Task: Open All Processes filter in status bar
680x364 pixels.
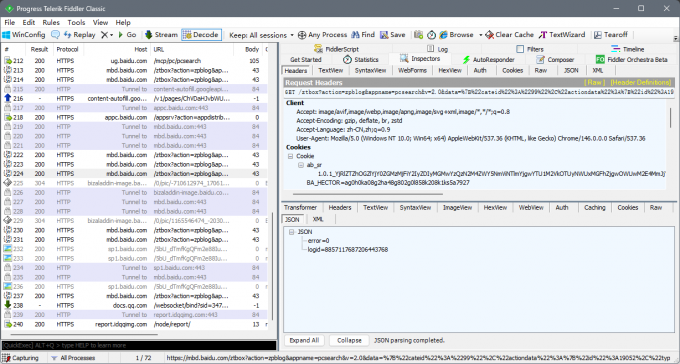Action: point(73,358)
